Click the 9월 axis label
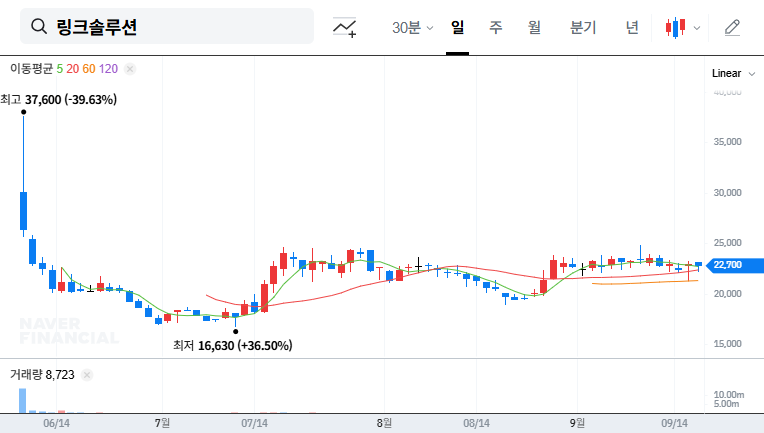Image resolution: width=764 pixels, height=433 pixels. pos(577,423)
